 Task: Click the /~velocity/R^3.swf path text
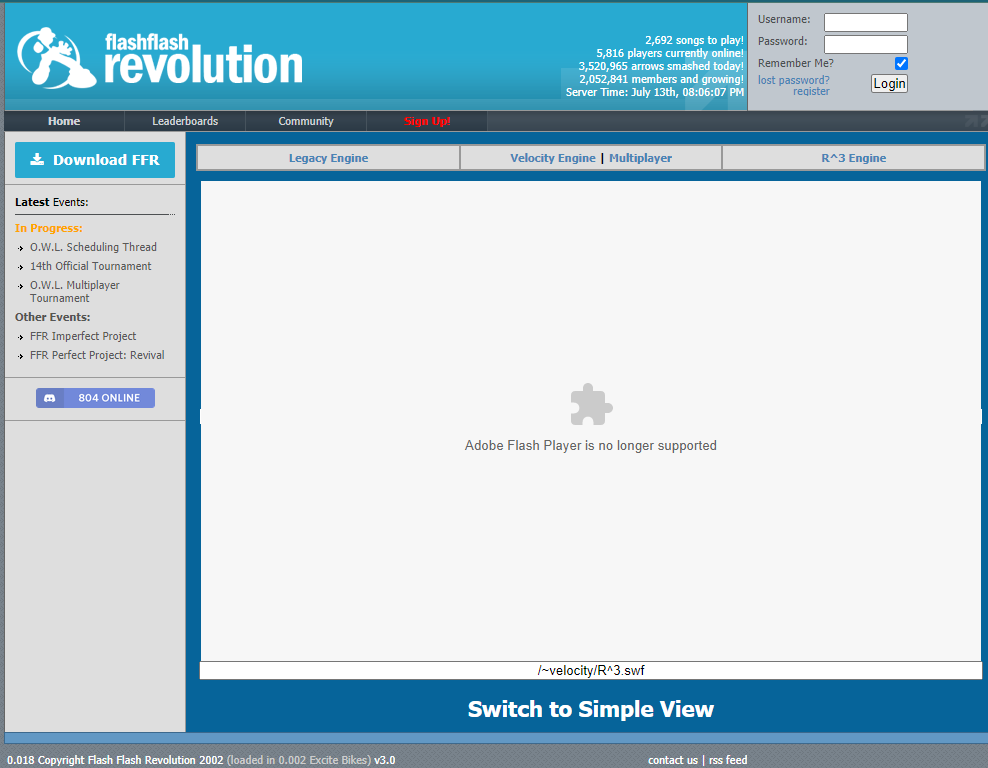pyautogui.click(x=591, y=670)
